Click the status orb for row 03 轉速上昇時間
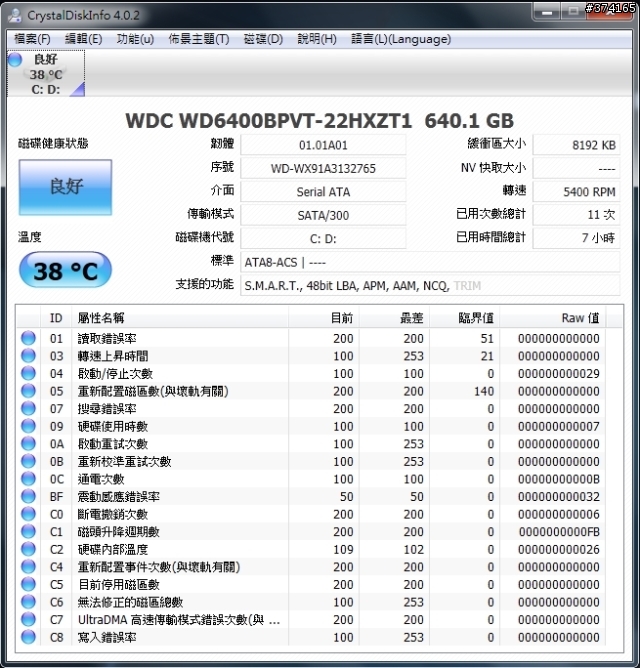Viewport: 640px width, 668px height. pos(28,356)
